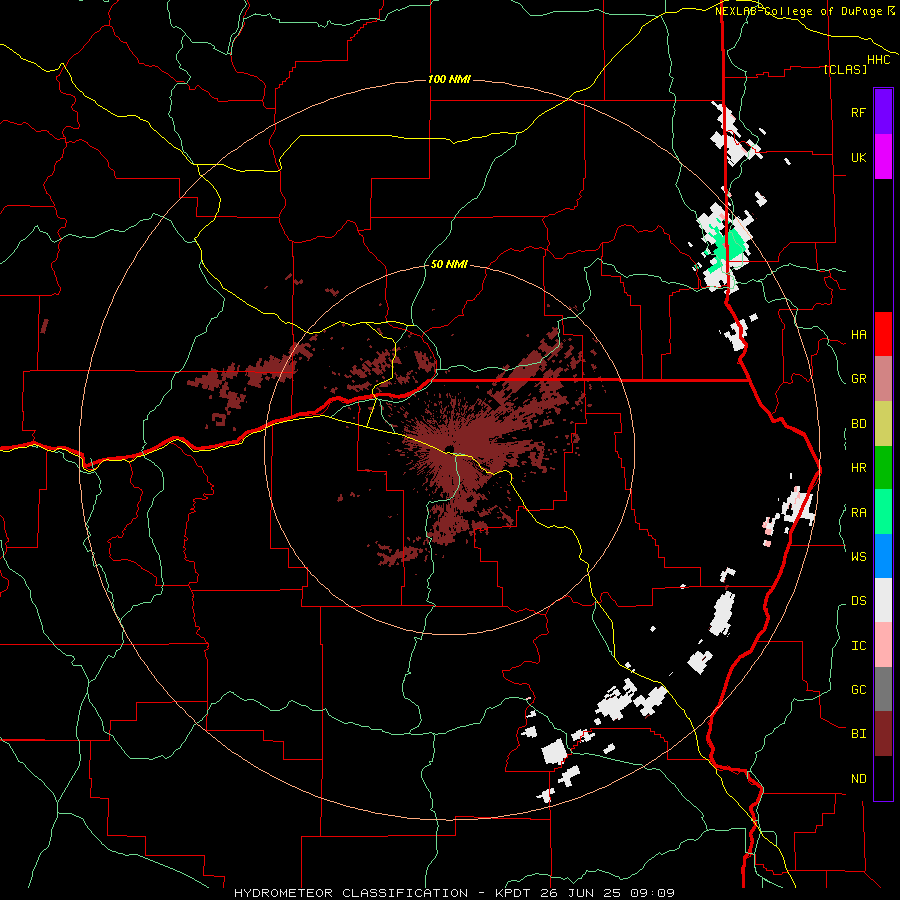Click the BD yellow legend swatch
Viewport: 900px width, 900px height.
pos(883,424)
